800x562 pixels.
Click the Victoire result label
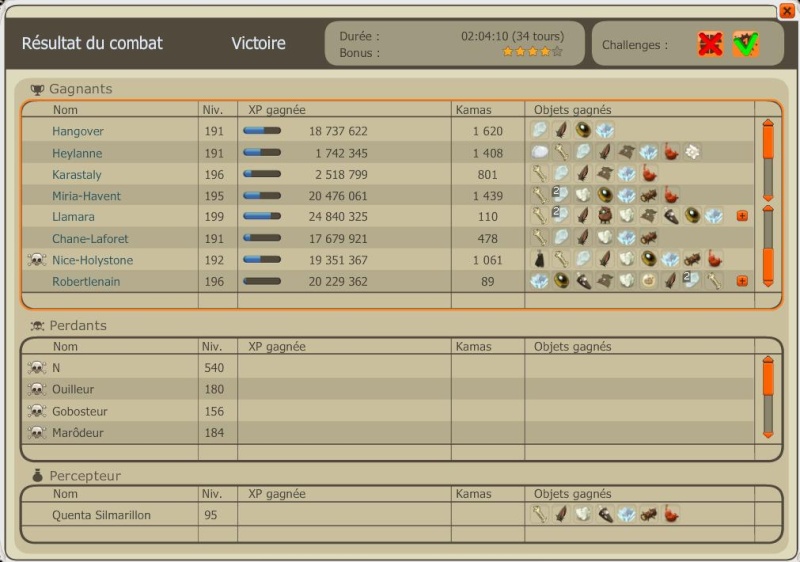tap(258, 43)
